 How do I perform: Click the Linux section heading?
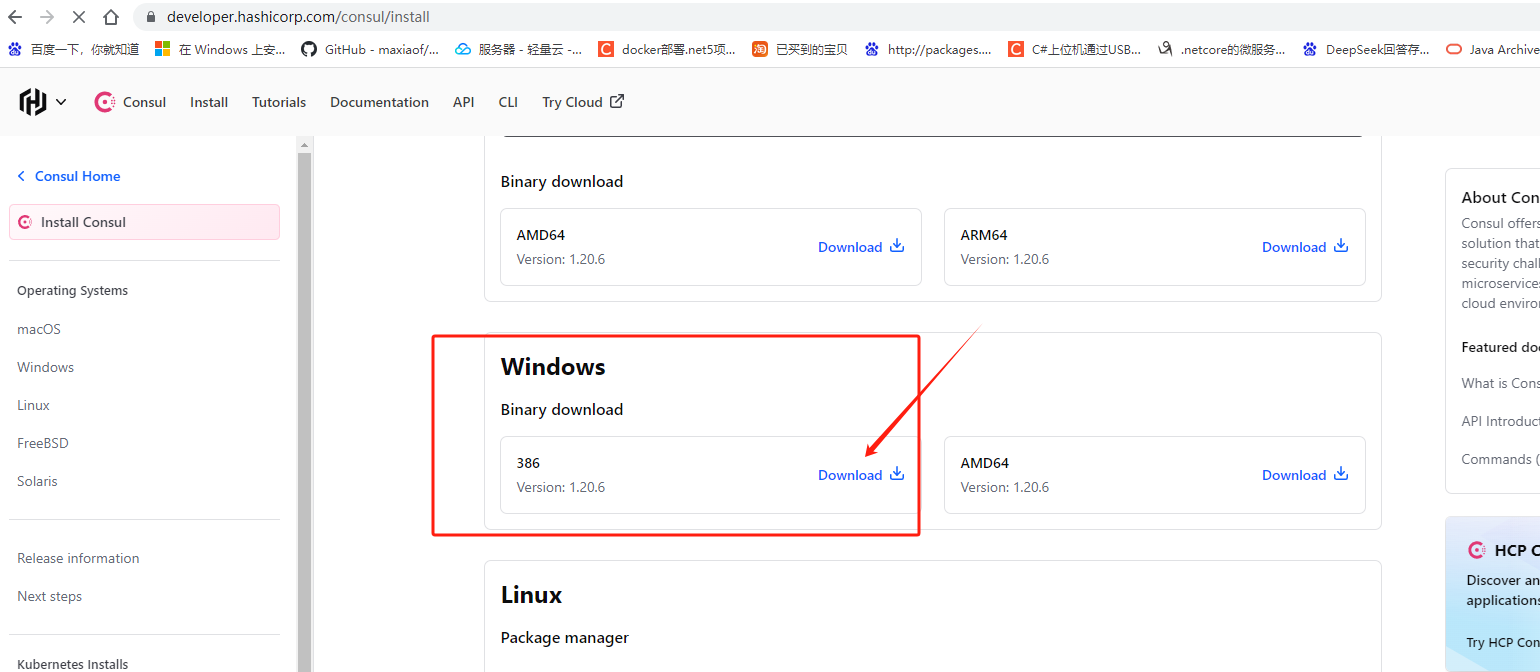coord(531,595)
